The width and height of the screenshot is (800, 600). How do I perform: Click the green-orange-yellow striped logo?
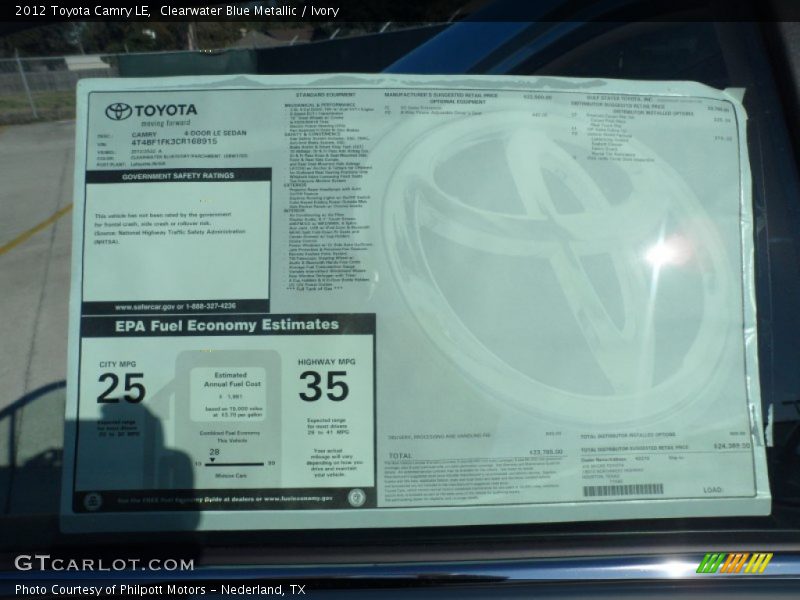point(733,563)
